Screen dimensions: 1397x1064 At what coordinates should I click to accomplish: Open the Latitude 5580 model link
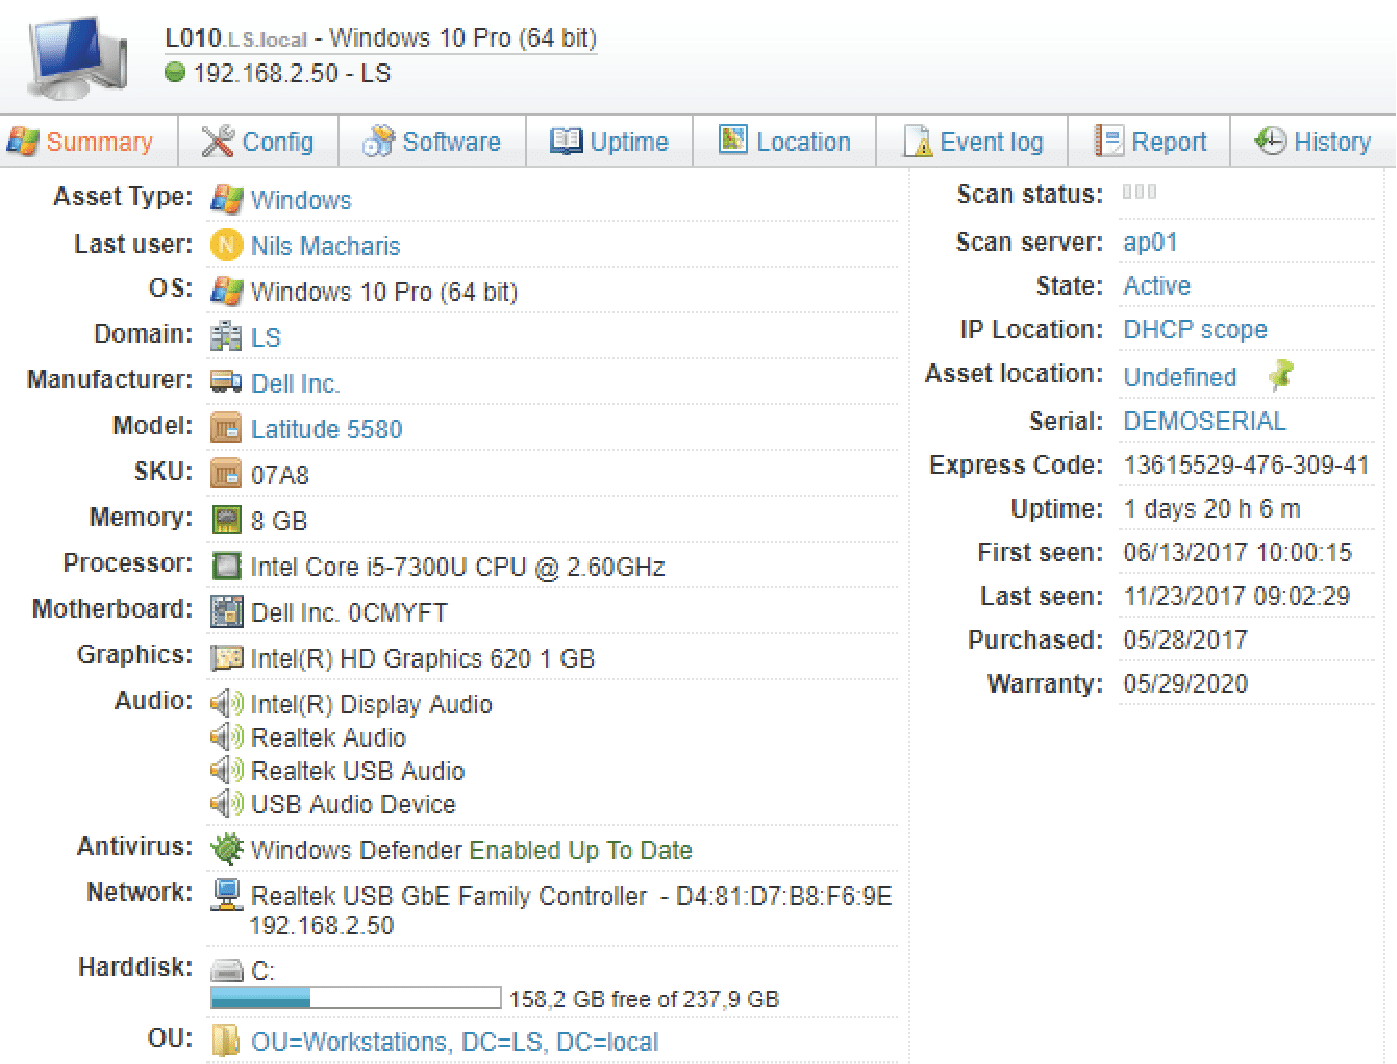(x=326, y=429)
